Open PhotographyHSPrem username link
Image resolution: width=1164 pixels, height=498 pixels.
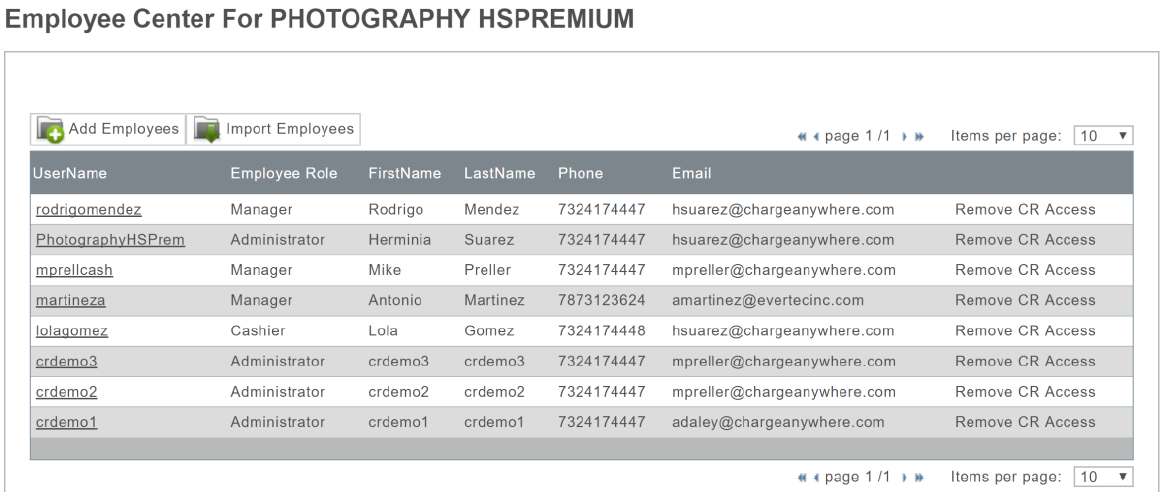(110, 240)
